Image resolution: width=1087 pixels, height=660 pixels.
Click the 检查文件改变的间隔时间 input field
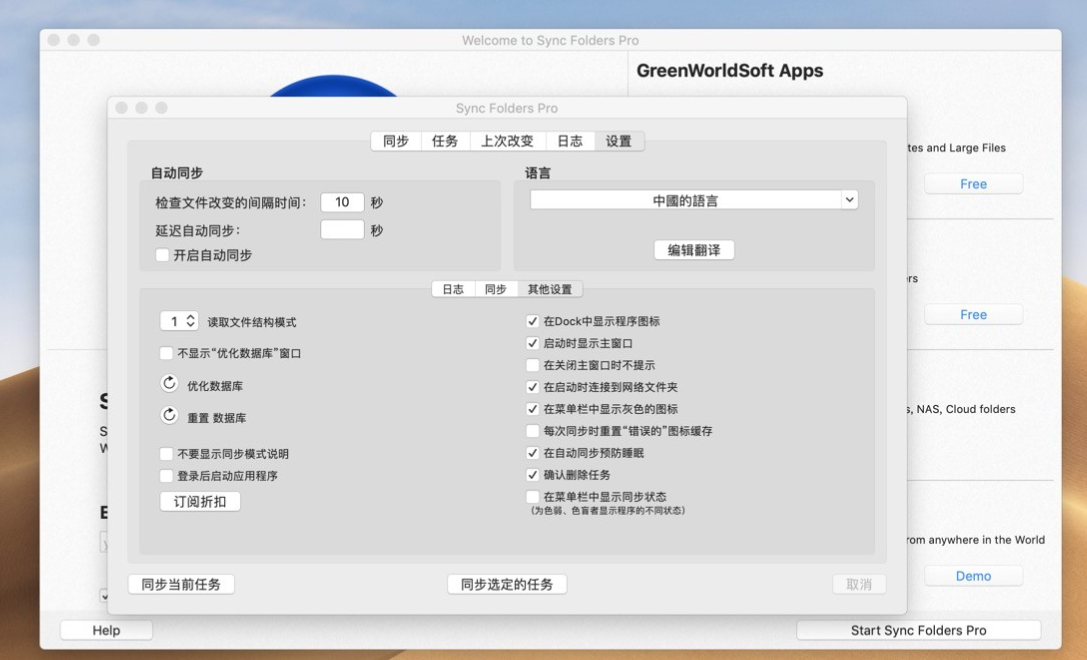pos(342,202)
